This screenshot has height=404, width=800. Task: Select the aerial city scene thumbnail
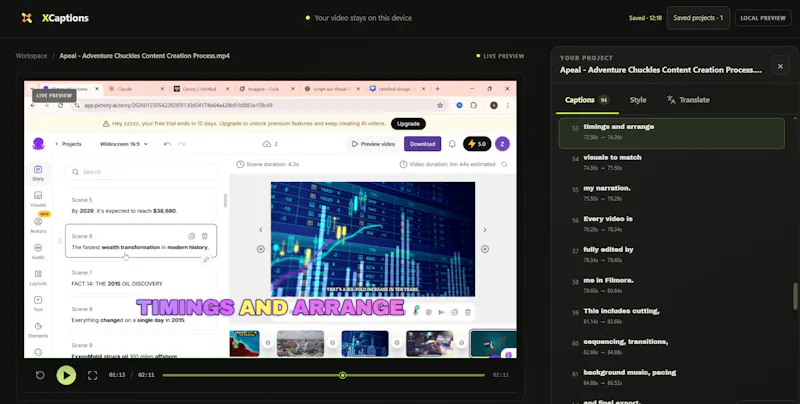tap(300, 343)
